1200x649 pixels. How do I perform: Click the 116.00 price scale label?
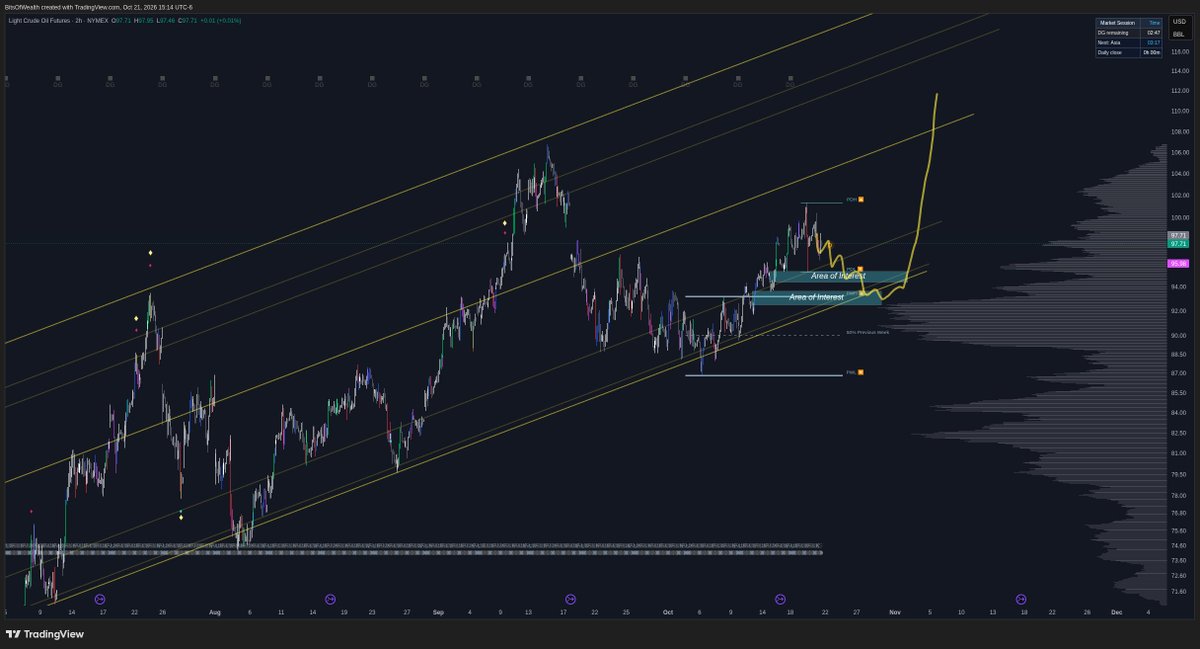click(1179, 52)
